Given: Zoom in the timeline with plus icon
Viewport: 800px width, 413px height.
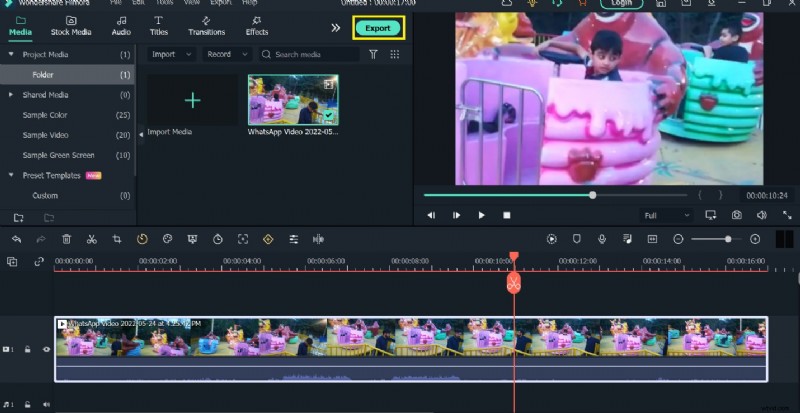Looking at the screenshot, I should (755, 239).
